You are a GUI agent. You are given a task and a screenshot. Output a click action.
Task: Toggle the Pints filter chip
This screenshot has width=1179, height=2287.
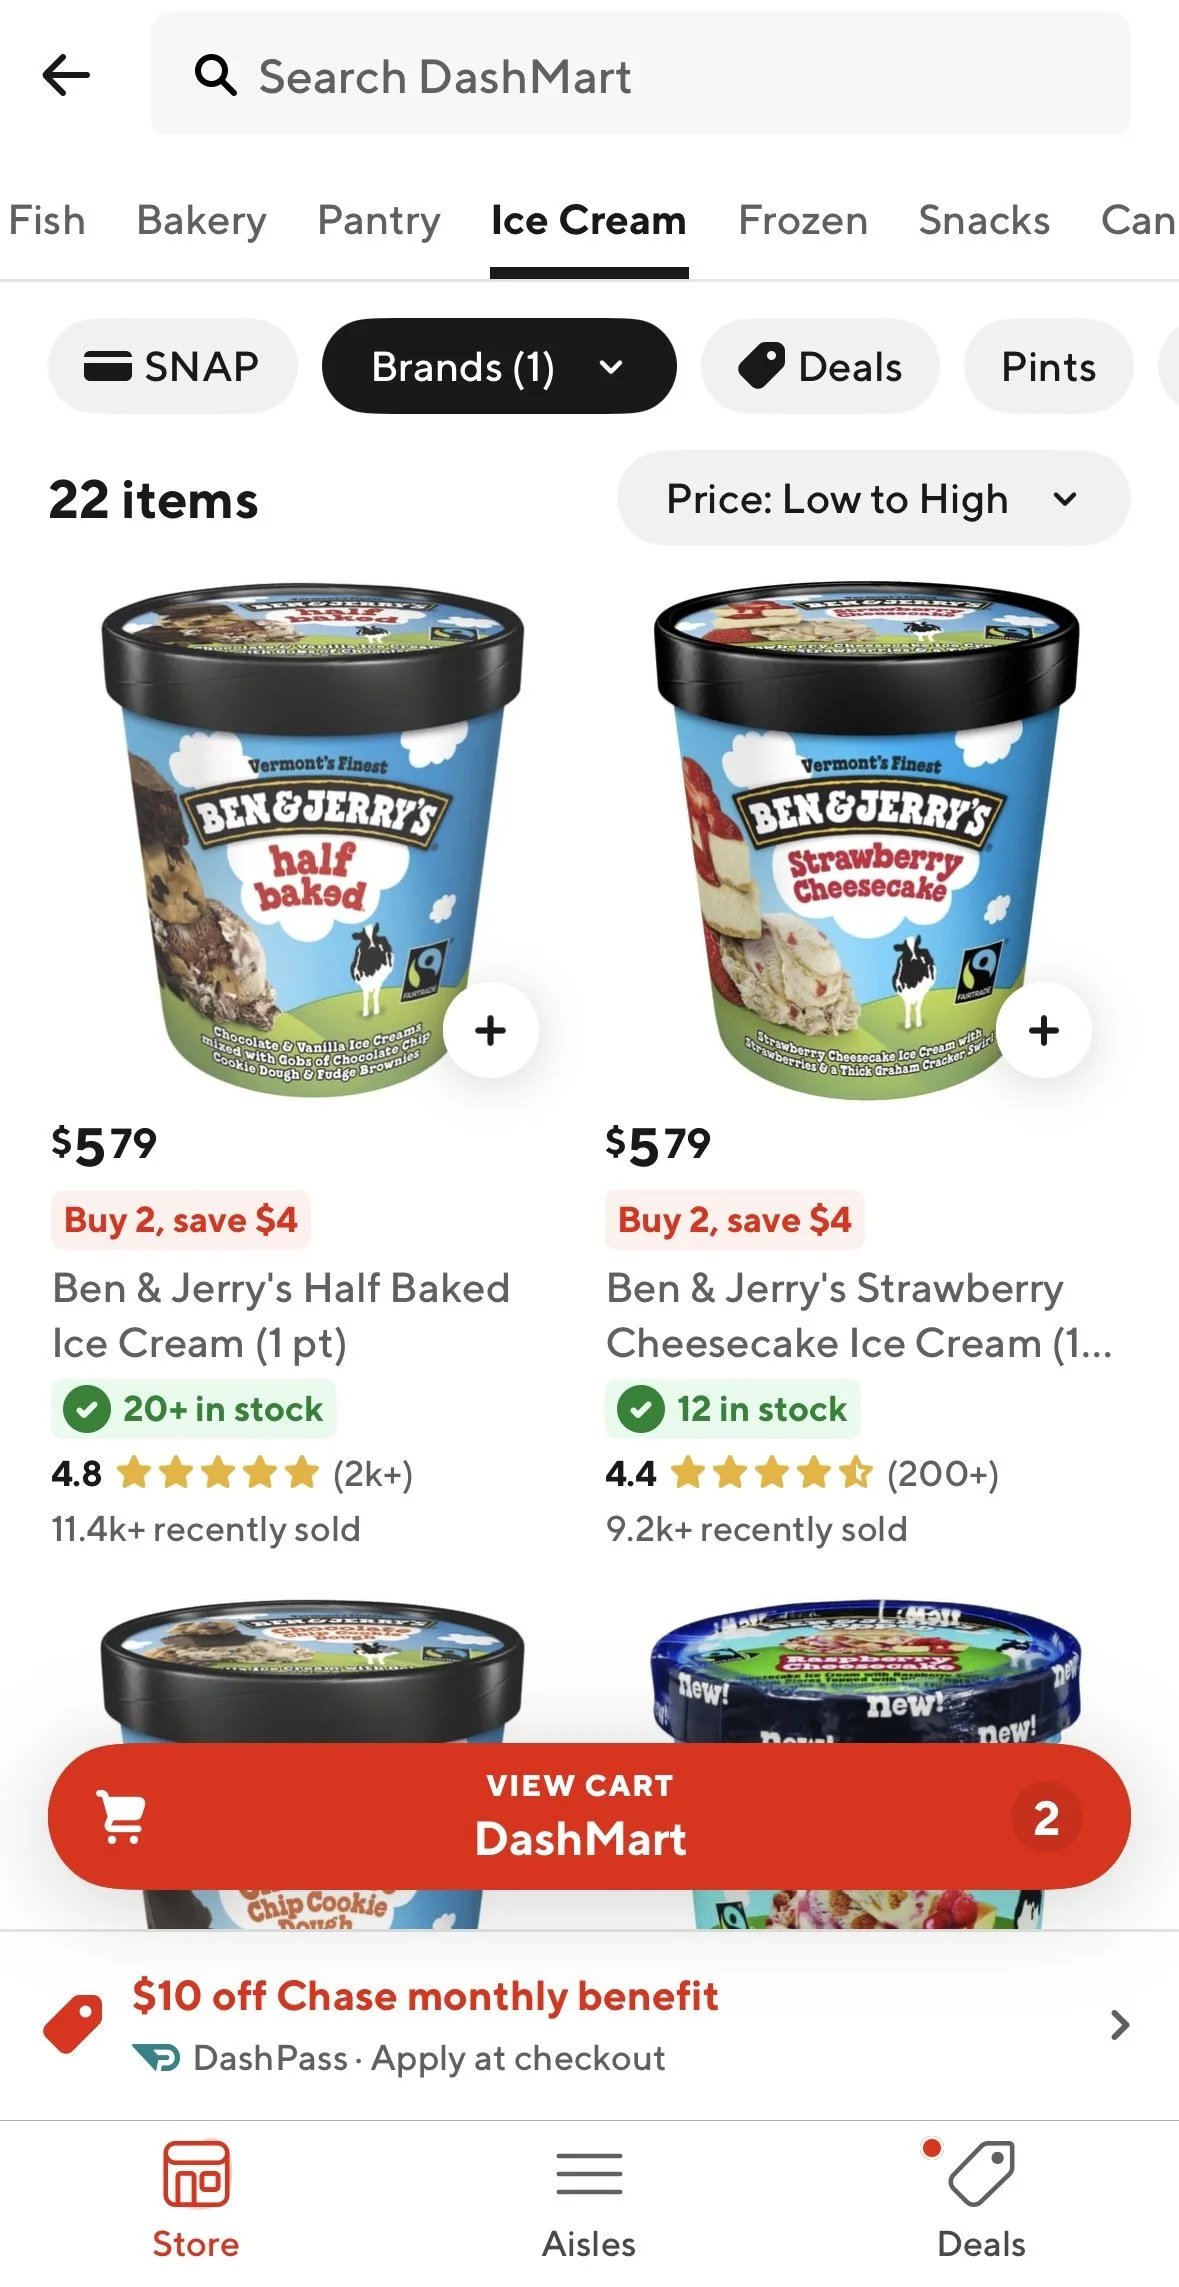(1048, 366)
